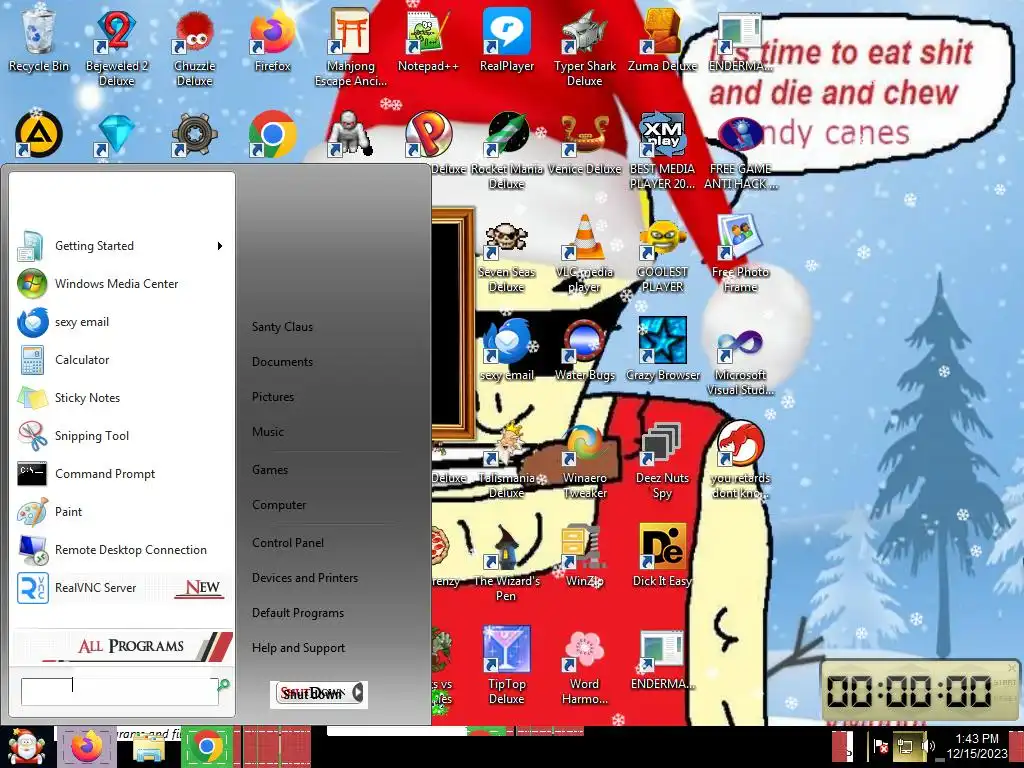1024x768 pixels.
Task: Open Rocket Mania Deluxe shortcut
Action: point(507,150)
